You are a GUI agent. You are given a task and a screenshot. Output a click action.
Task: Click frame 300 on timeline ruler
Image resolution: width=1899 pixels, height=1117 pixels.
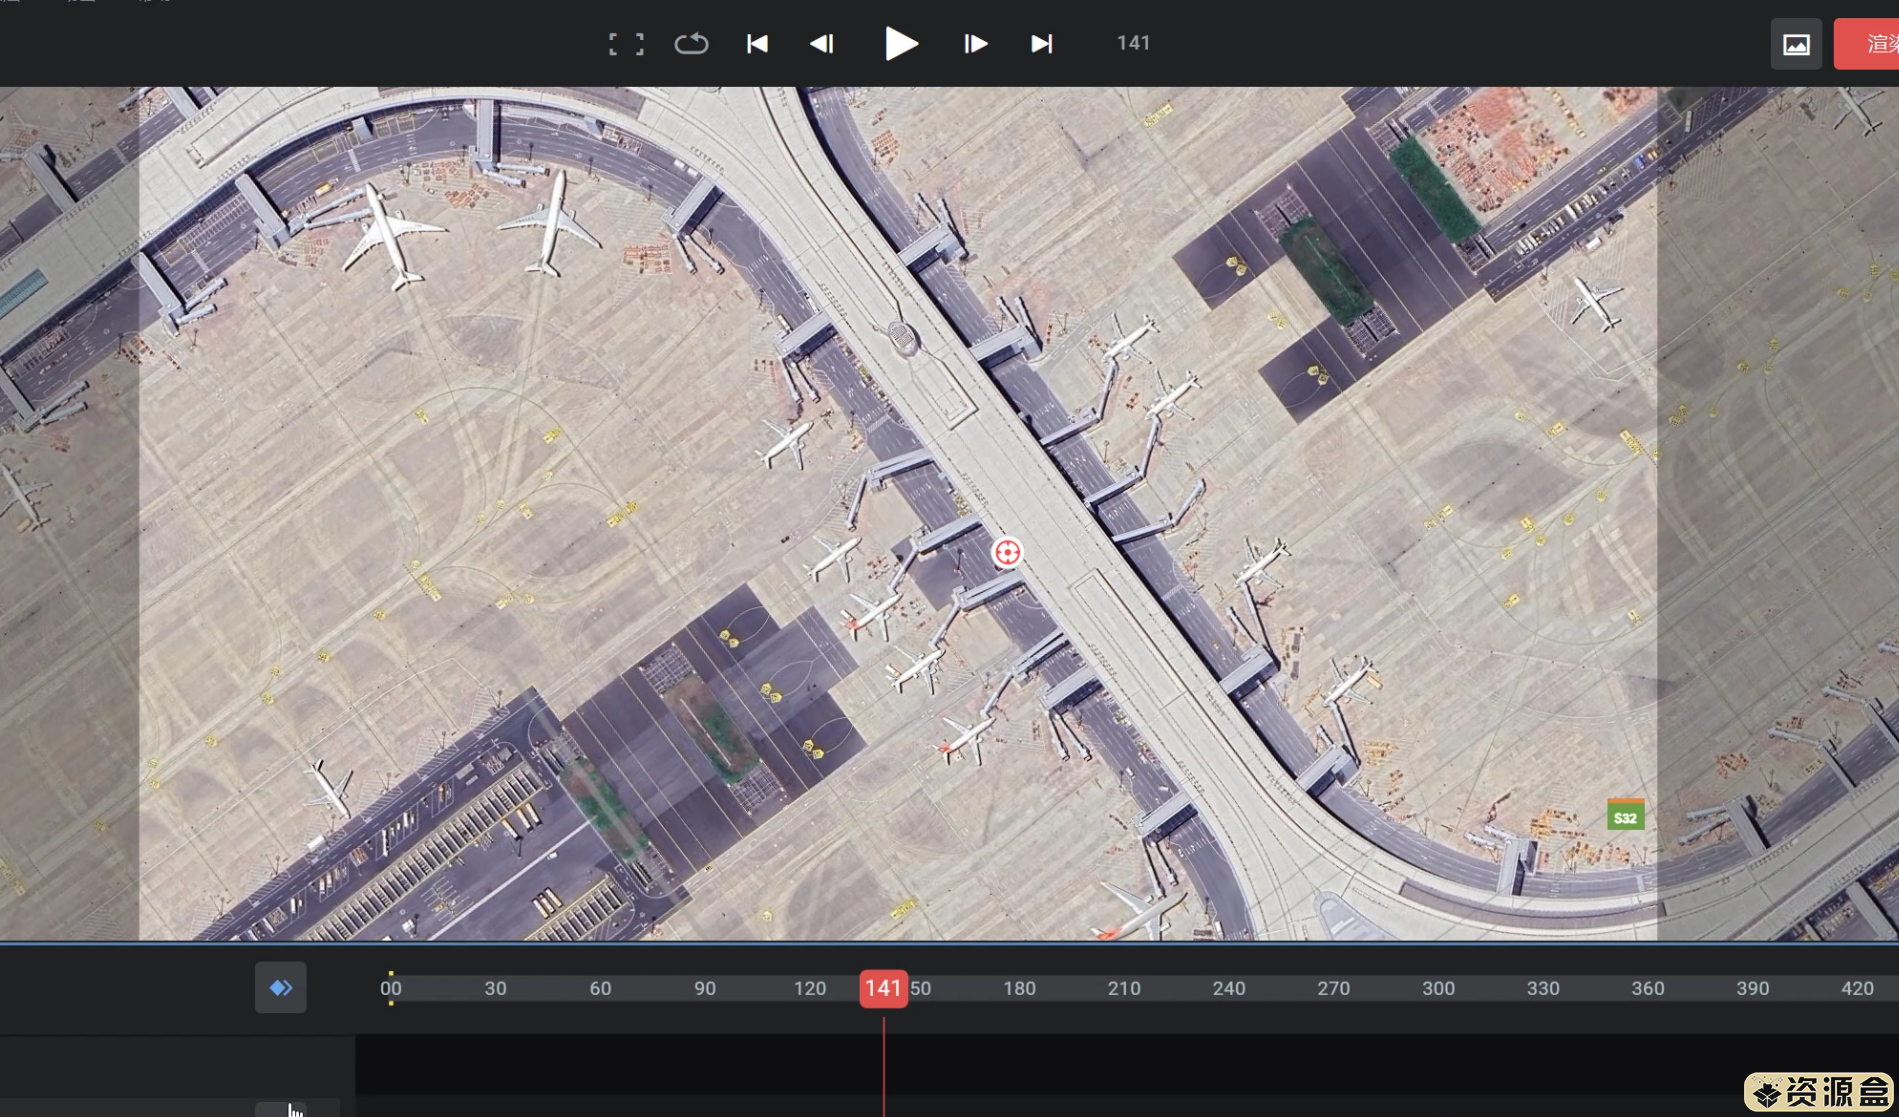coord(1438,988)
